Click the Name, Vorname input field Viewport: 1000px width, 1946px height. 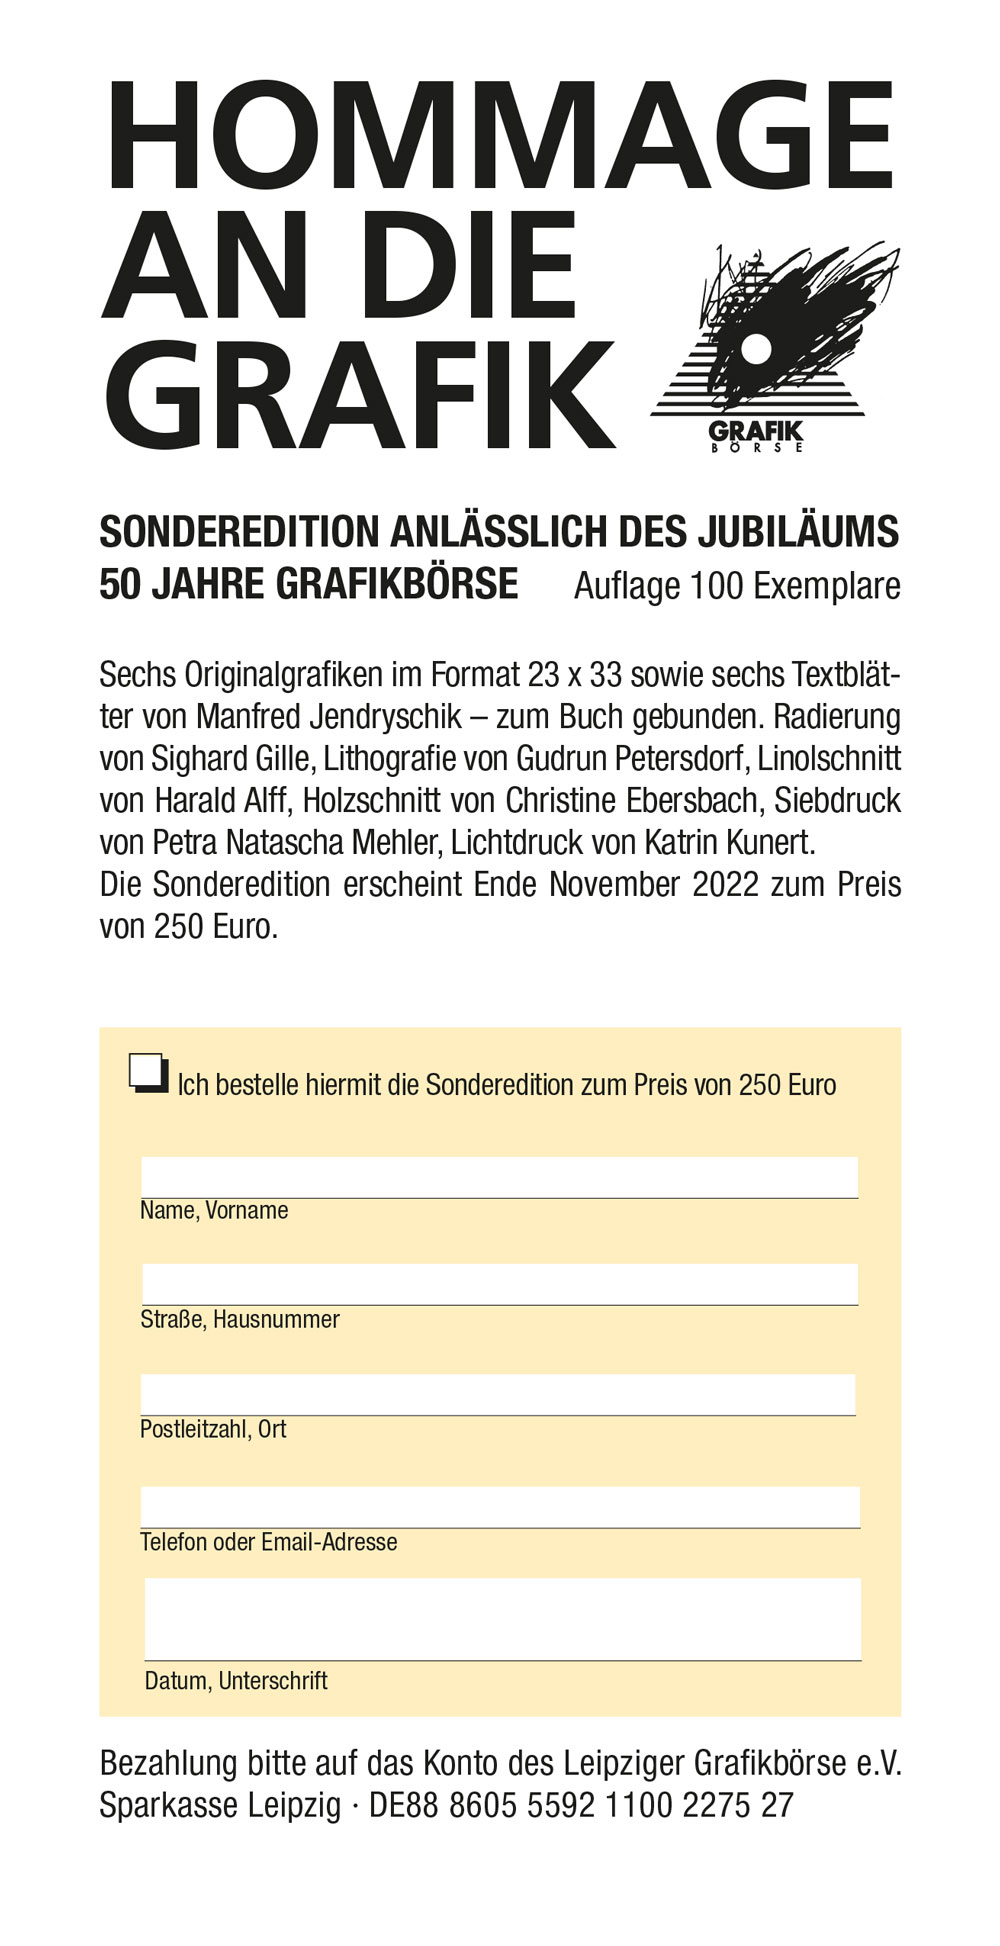coord(499,1177)
